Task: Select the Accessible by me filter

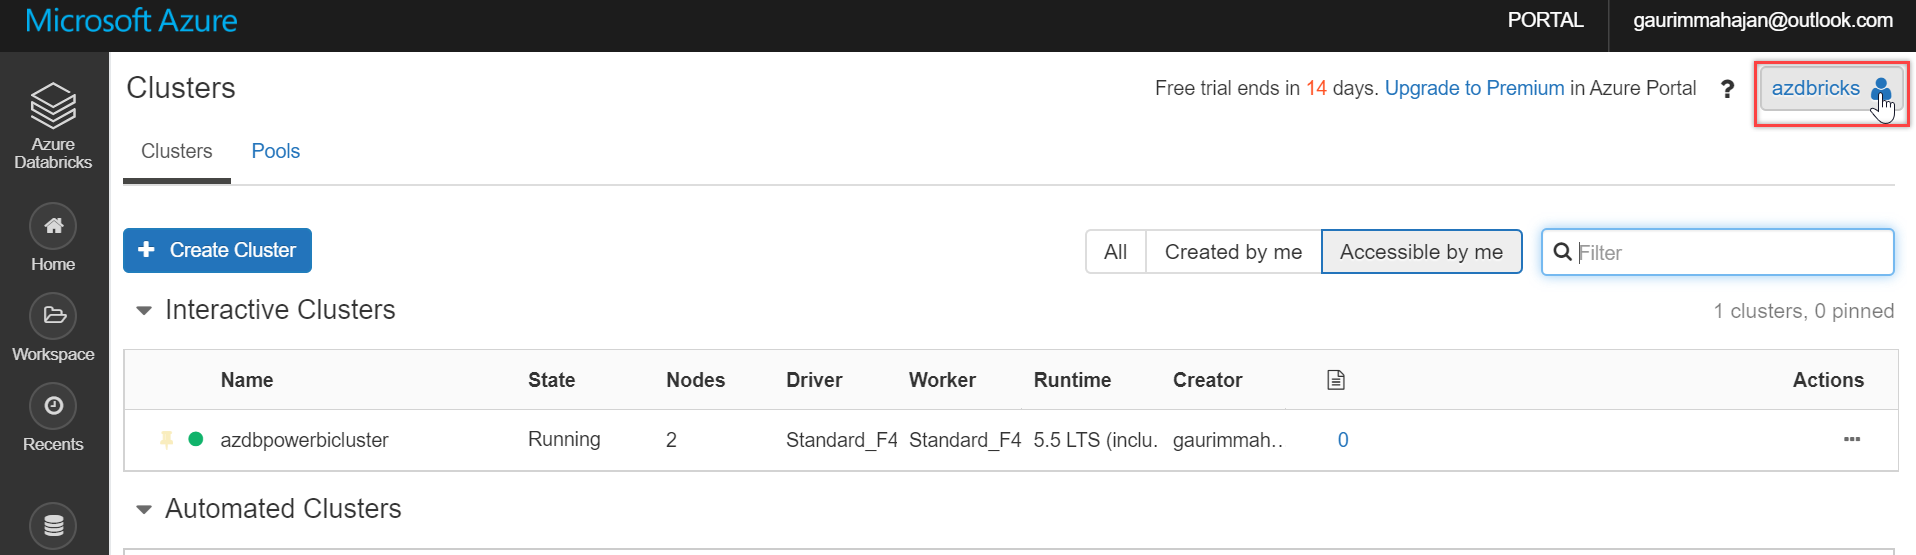Action: 1421,252
